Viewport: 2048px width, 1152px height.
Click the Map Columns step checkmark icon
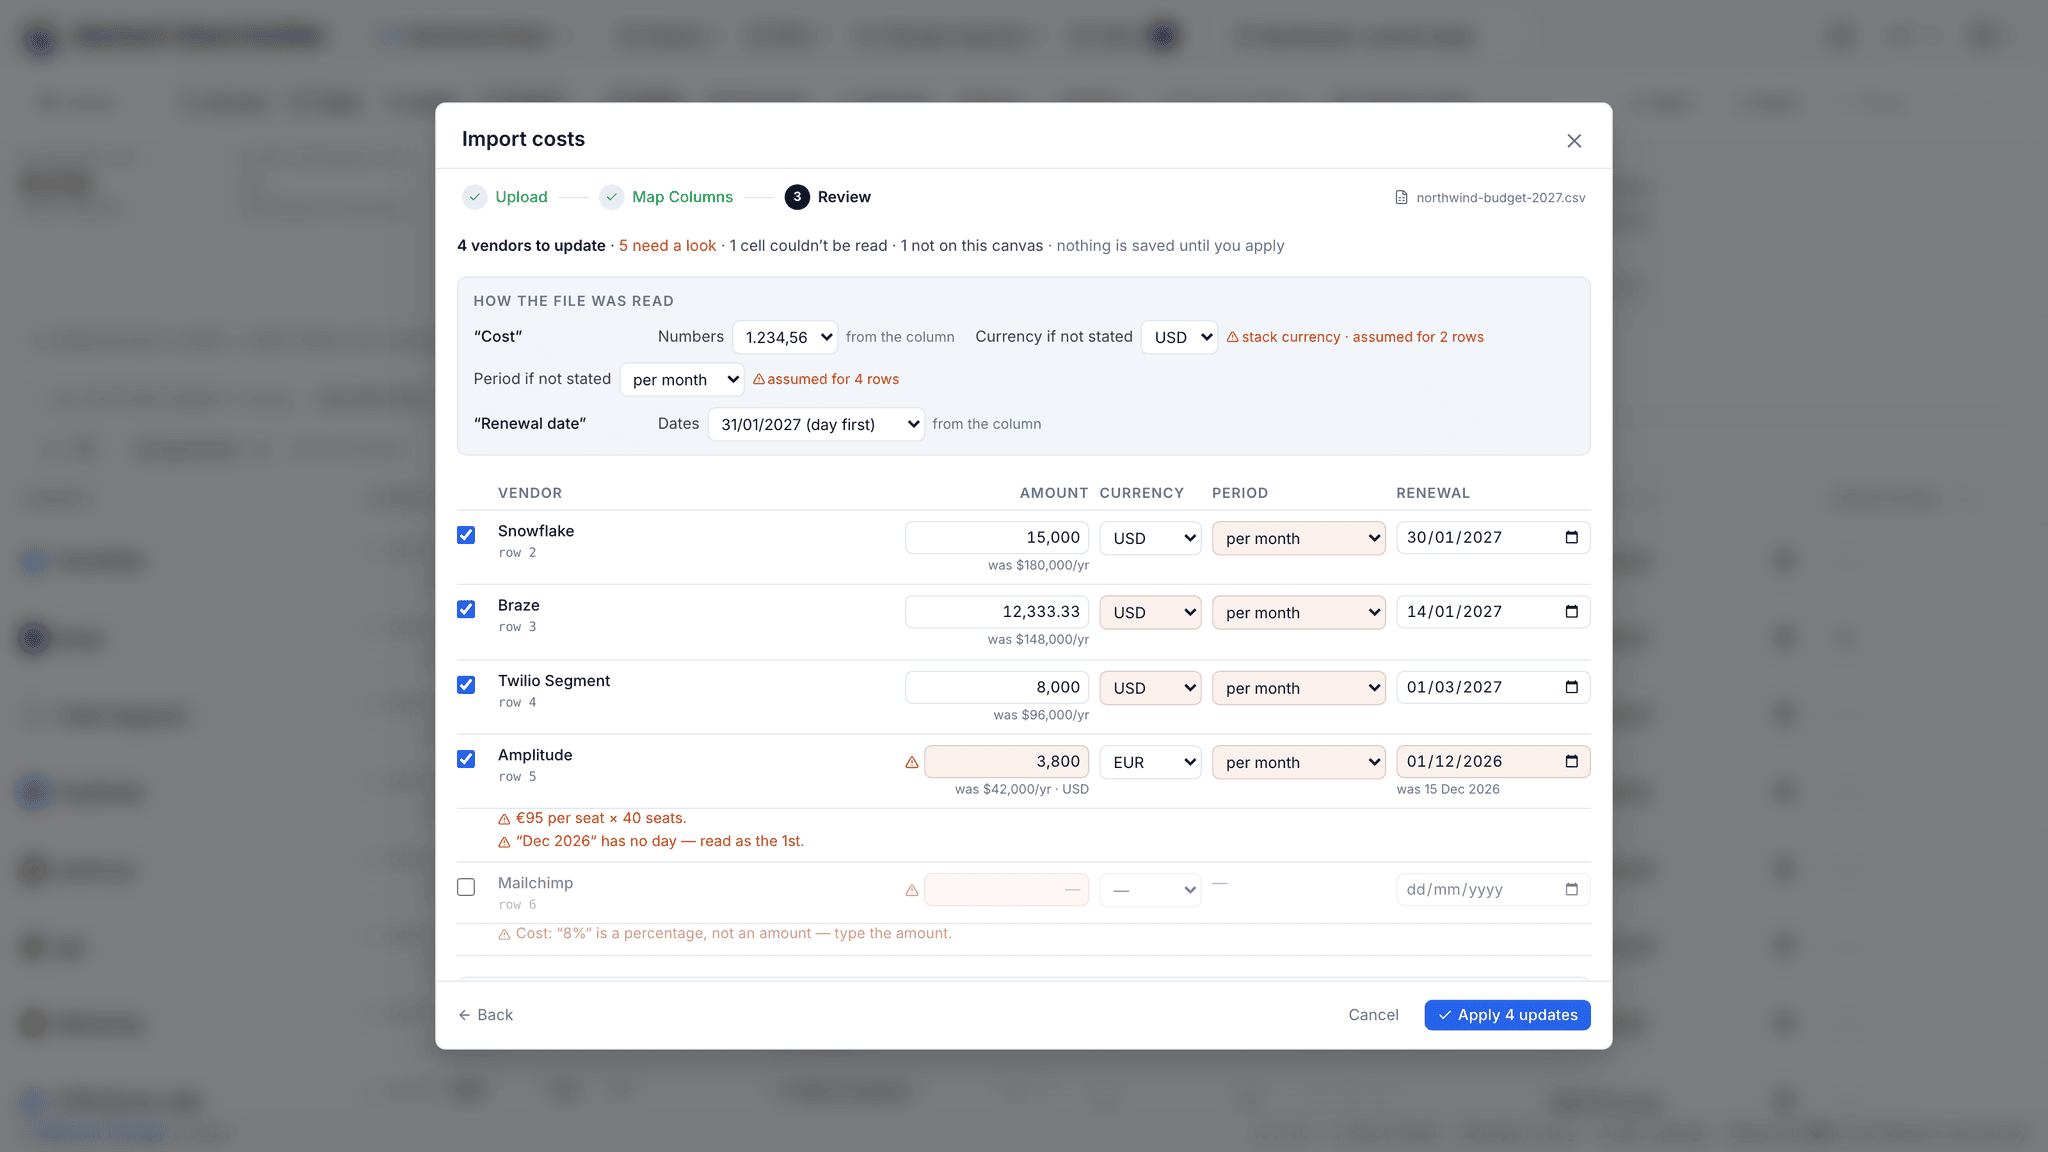coord(611,197)
